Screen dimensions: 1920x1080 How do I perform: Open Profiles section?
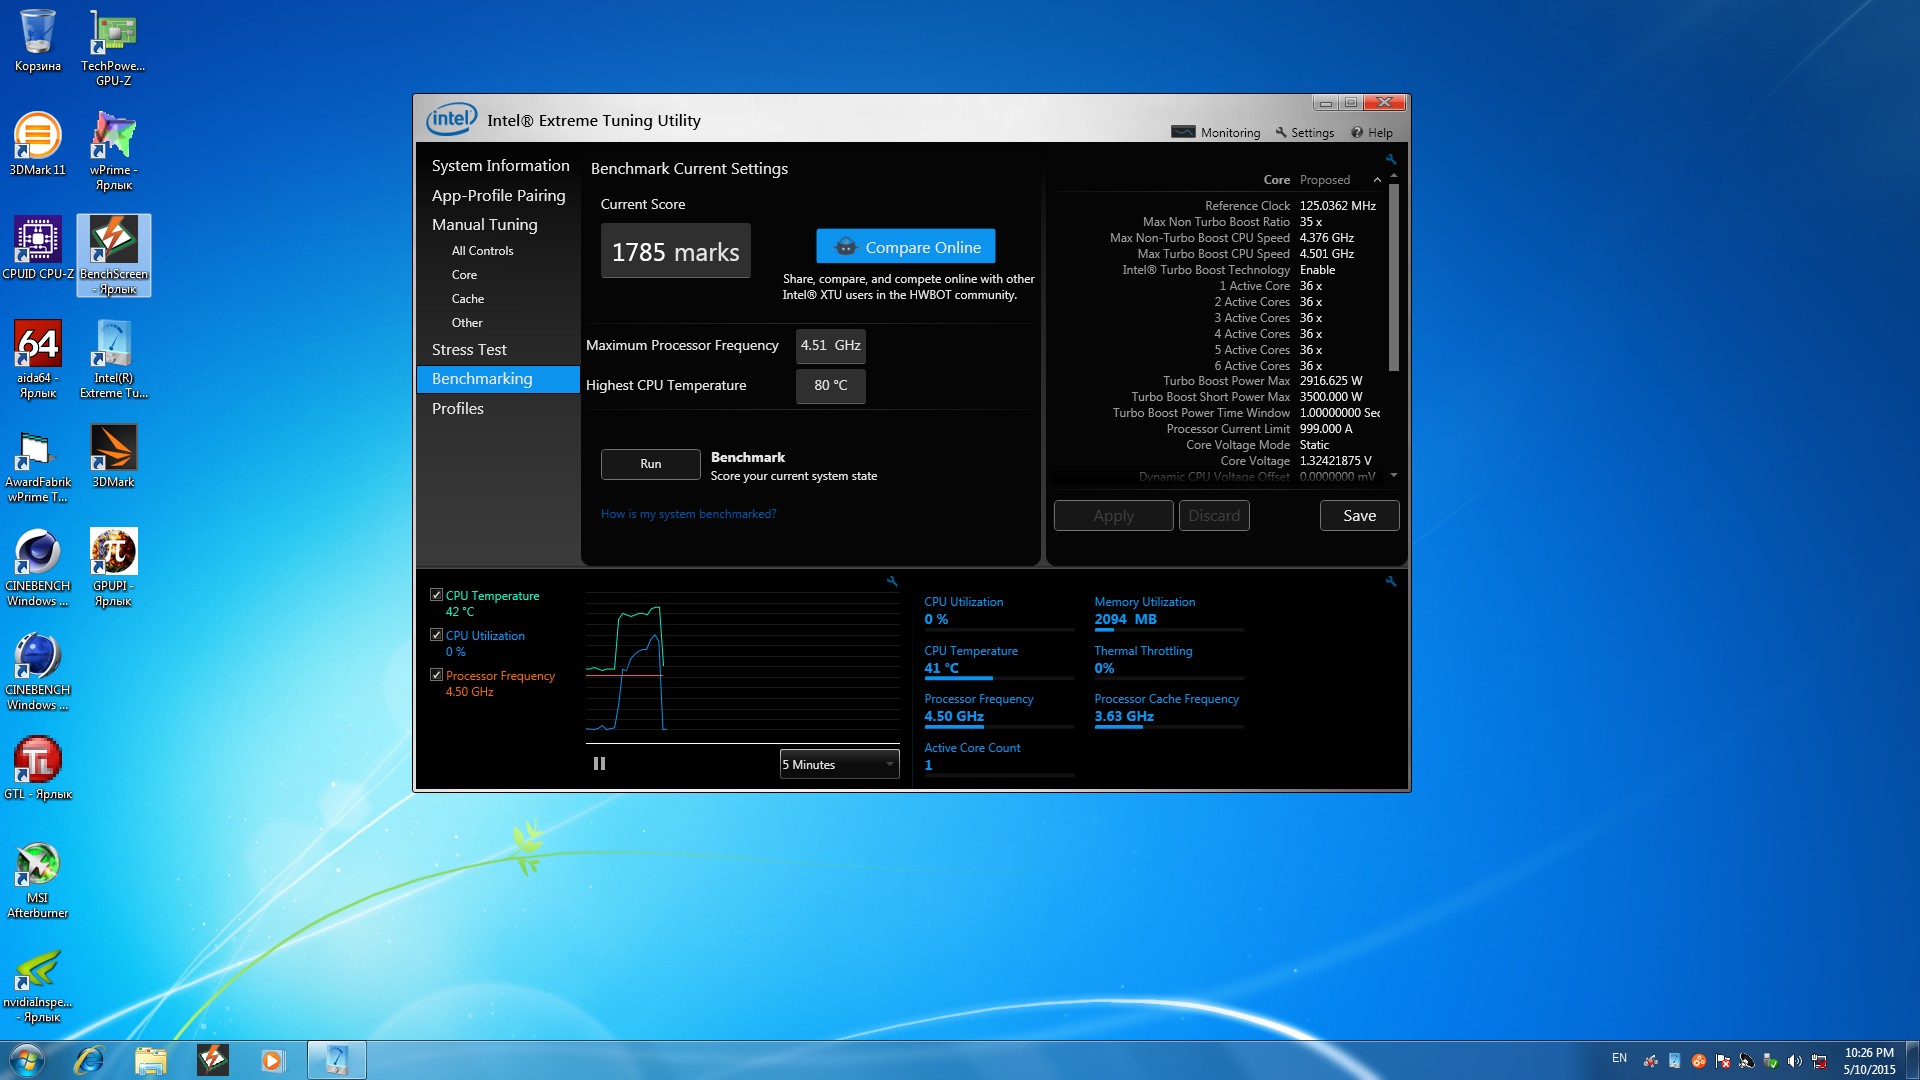tap(457, 409)
